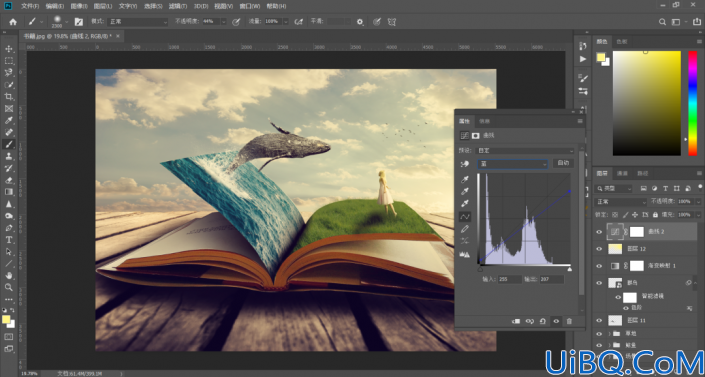The image size is (705, 377).
Task: Open the layer blend mode dropdown
Action: click(x=620, y=202)
